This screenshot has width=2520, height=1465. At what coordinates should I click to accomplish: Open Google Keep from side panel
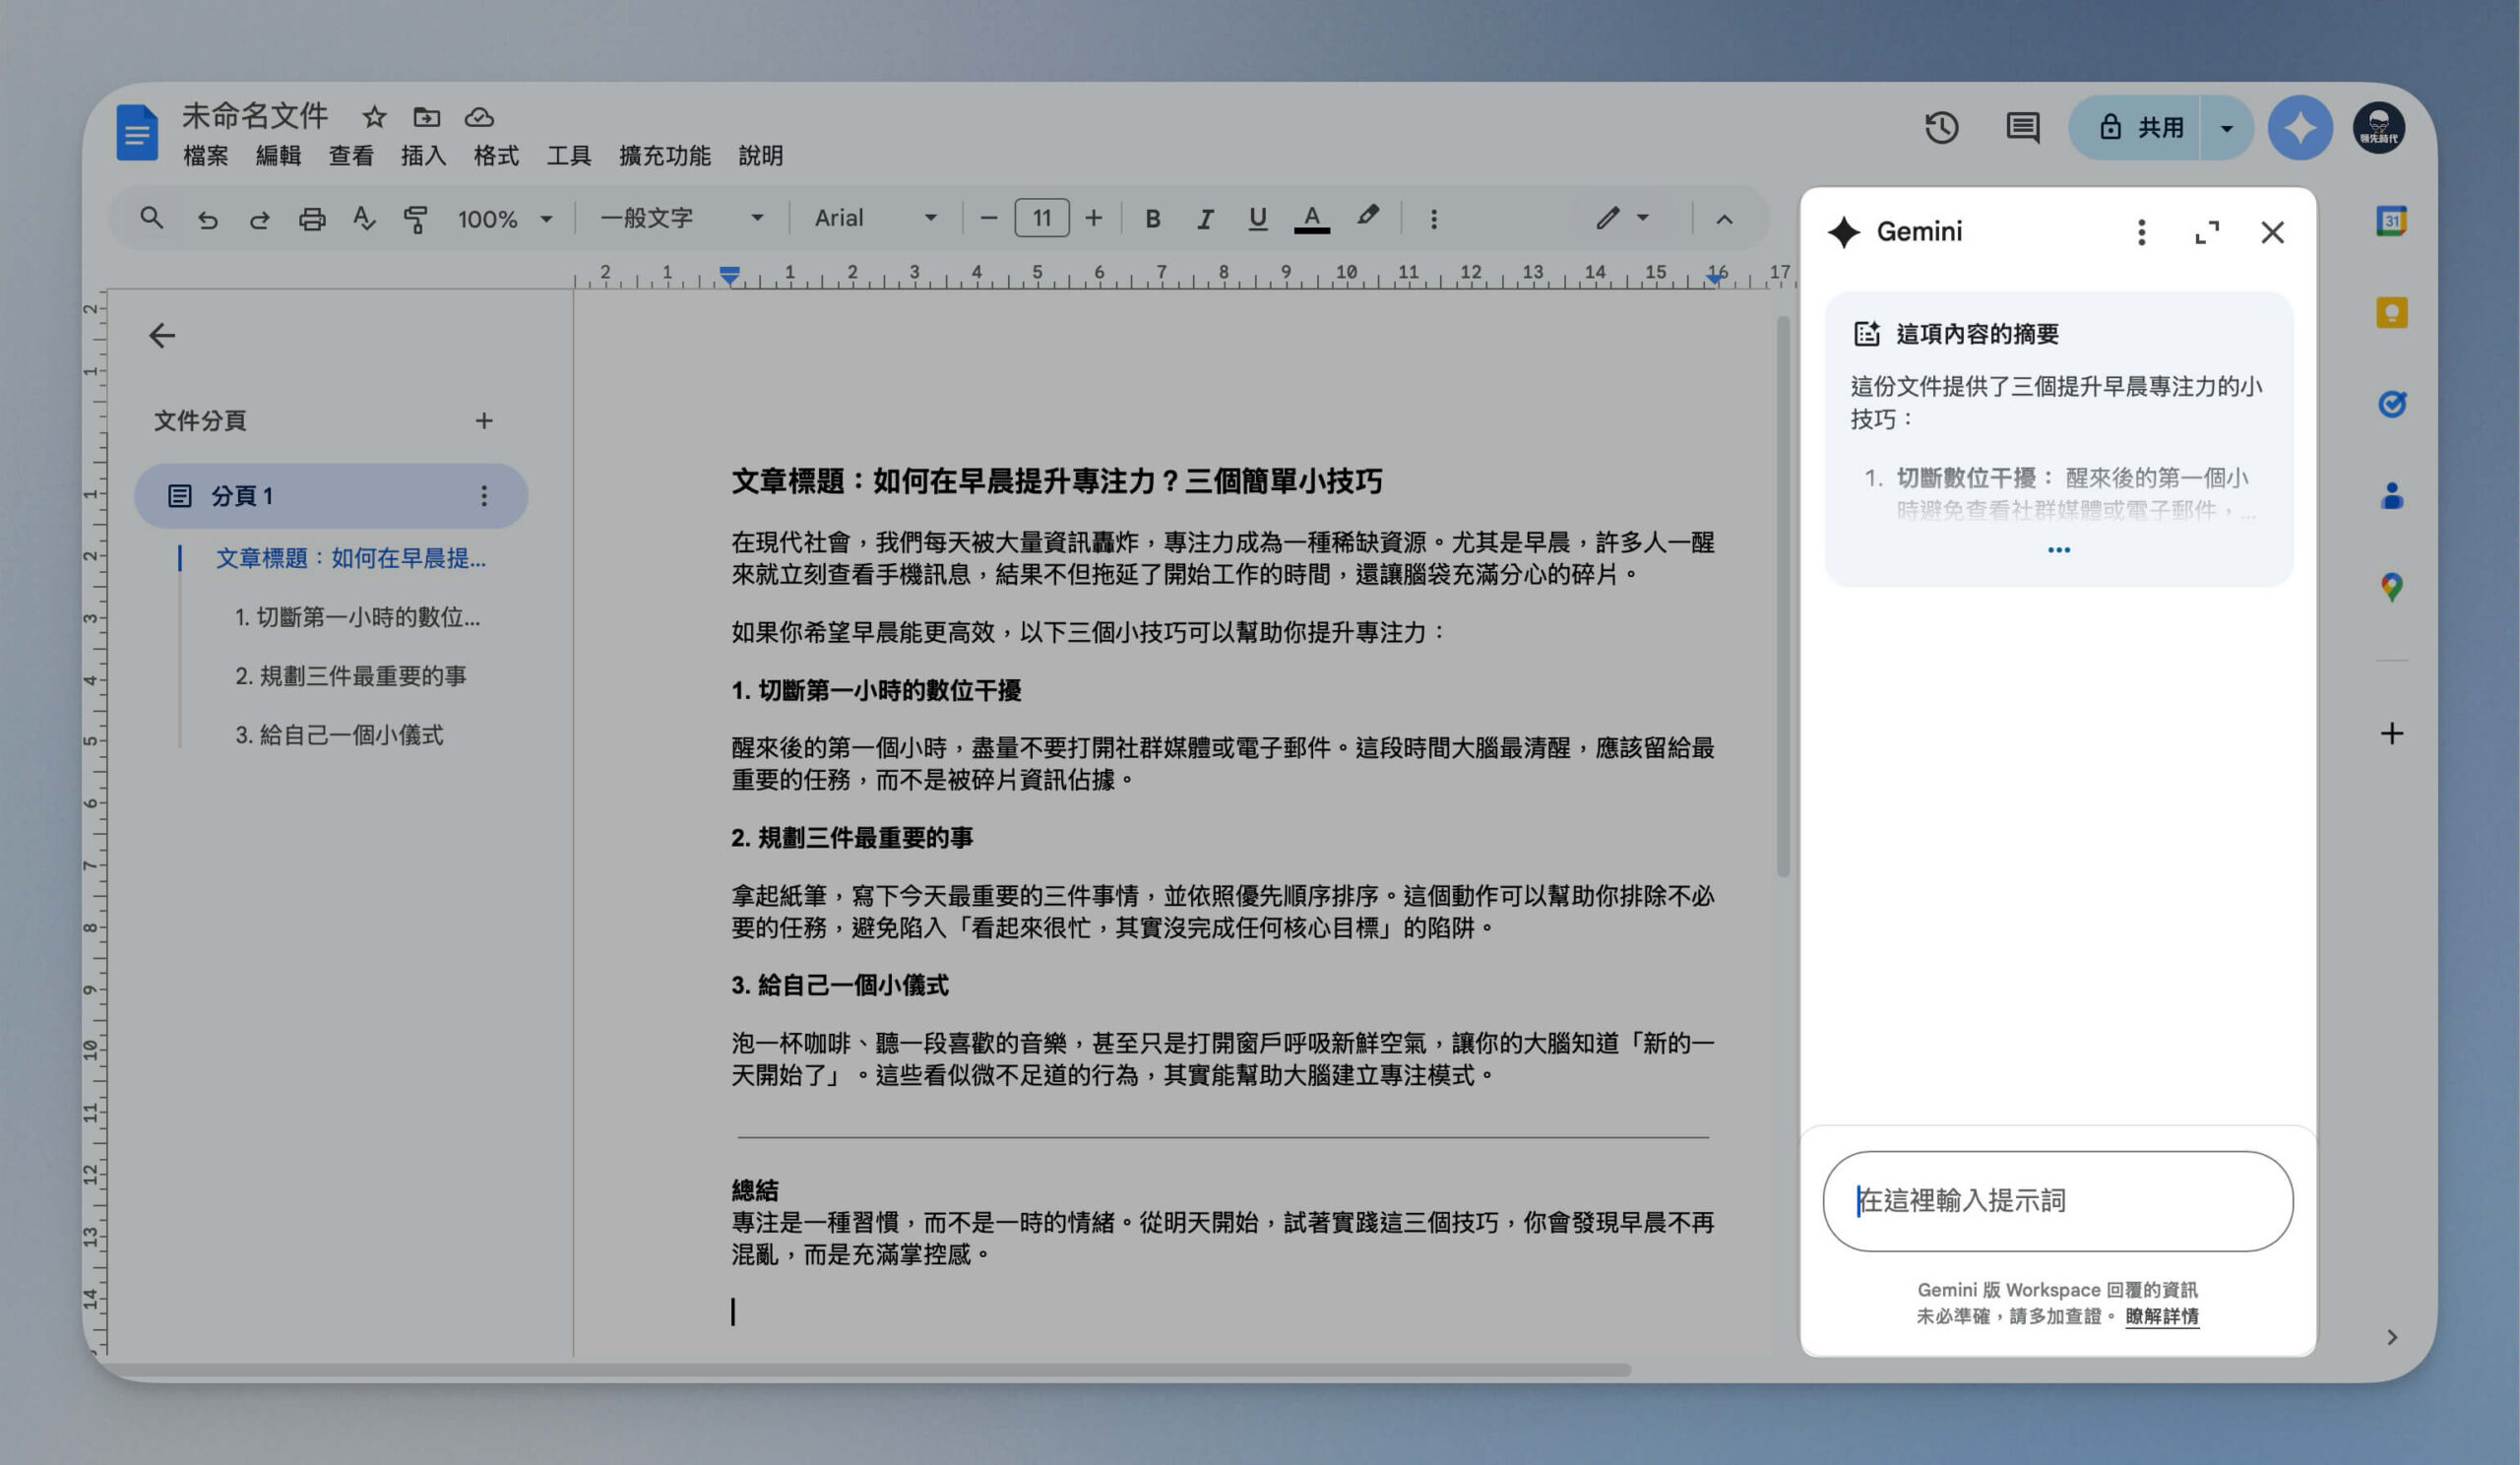(2391, 313)
